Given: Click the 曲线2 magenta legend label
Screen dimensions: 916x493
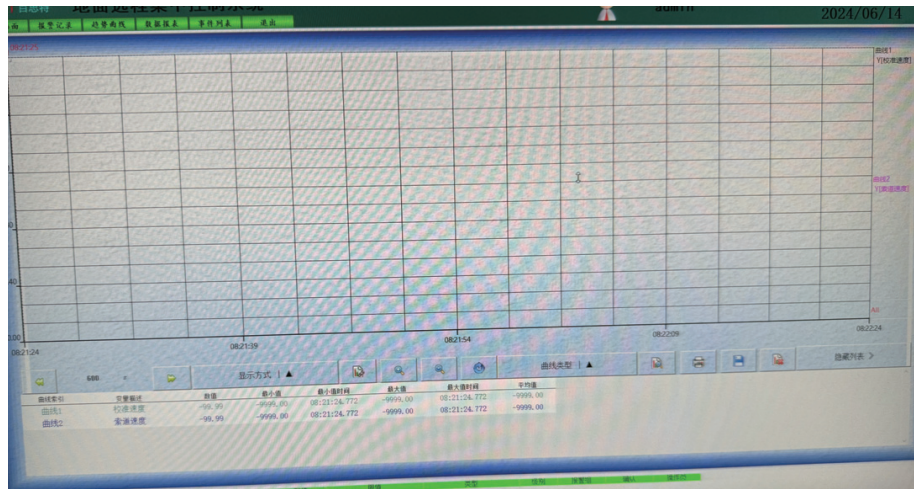Looking at the screenshot, I should coord(882,179).
